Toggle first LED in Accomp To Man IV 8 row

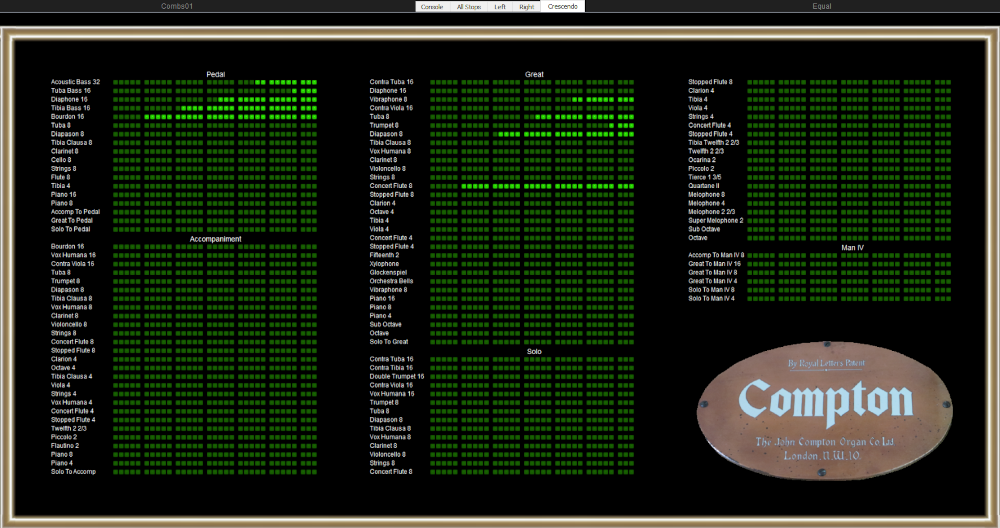click(x=751, y=255)
